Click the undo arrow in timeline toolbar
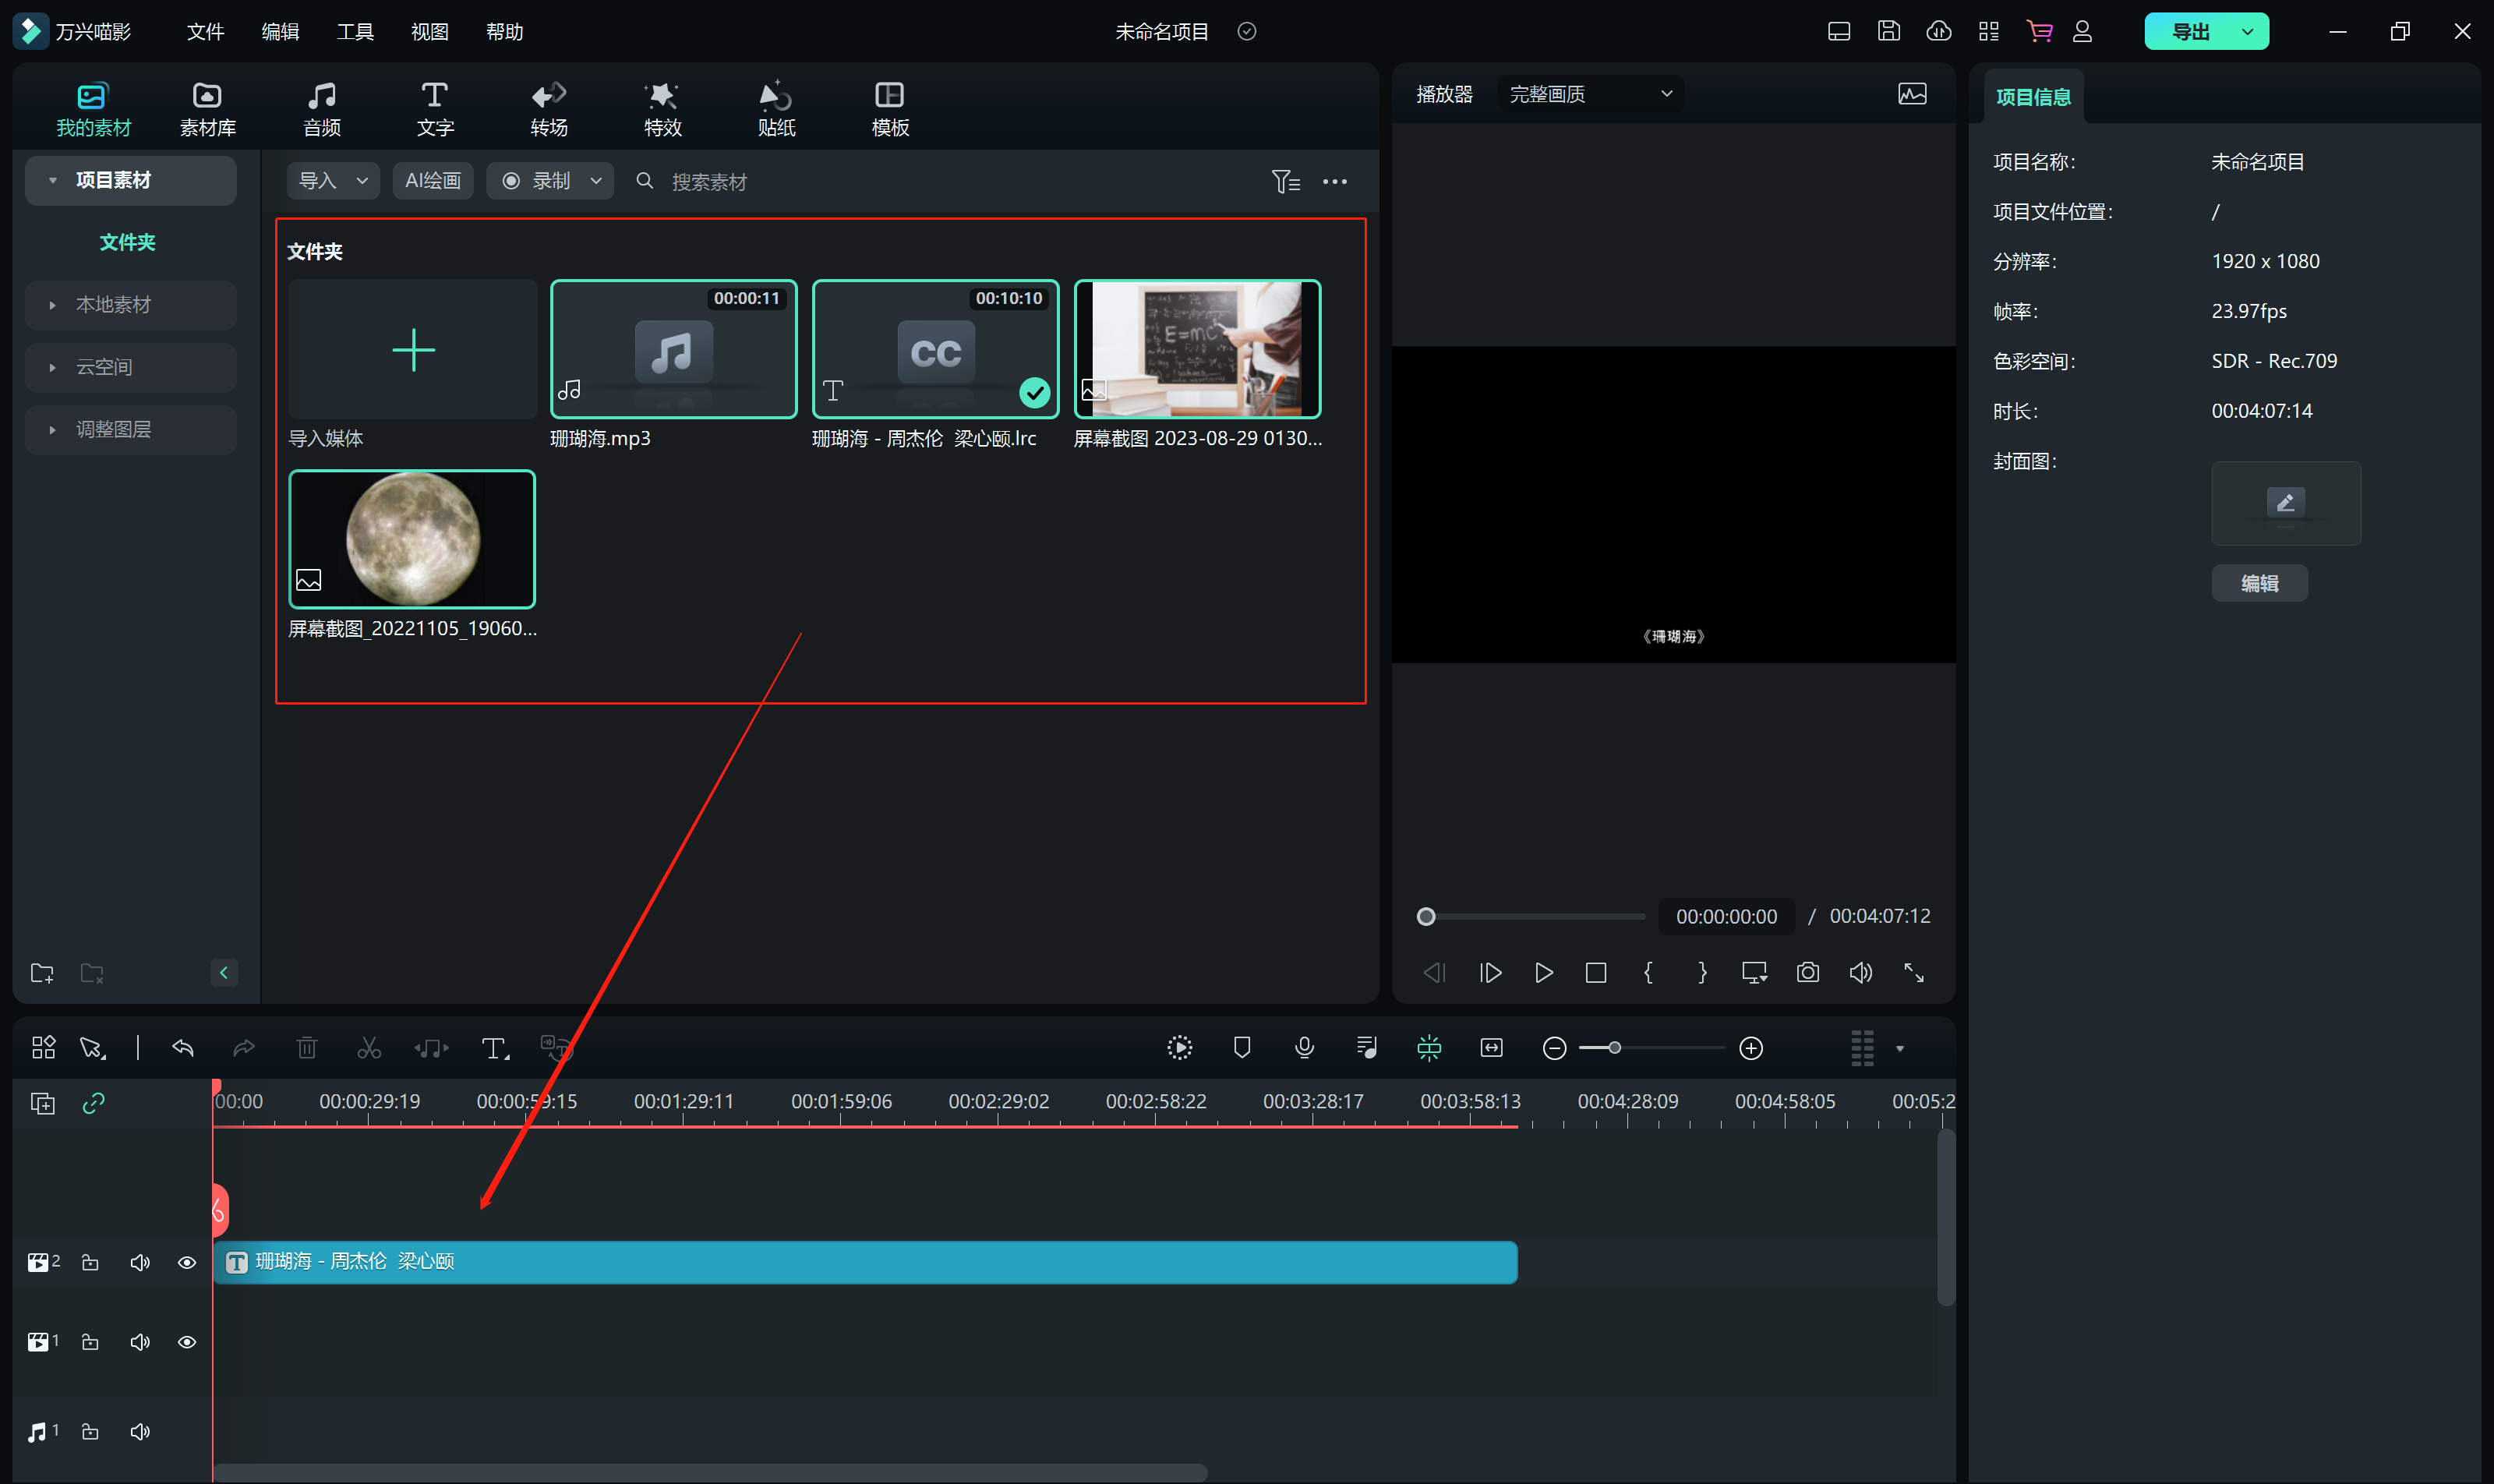This screenshot has height=1484, width=2494. (182, 1047)
